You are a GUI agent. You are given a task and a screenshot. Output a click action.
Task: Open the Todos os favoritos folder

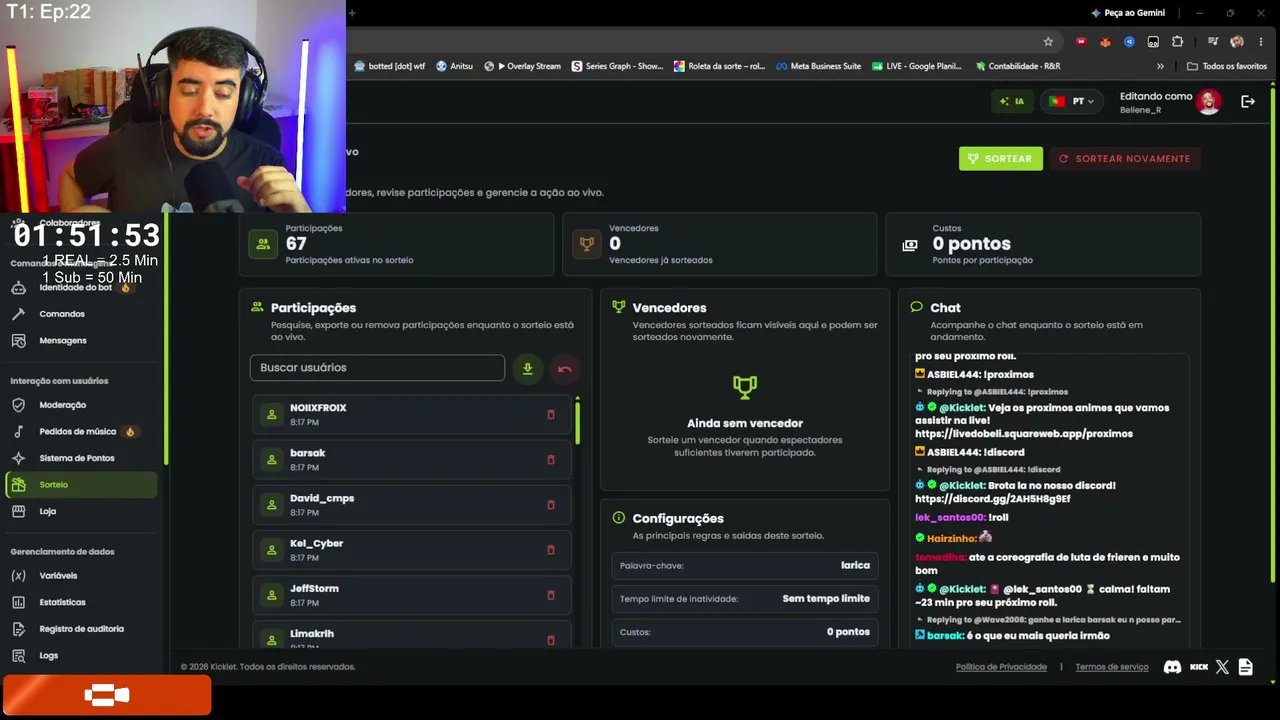click(x=1227, y=66)
